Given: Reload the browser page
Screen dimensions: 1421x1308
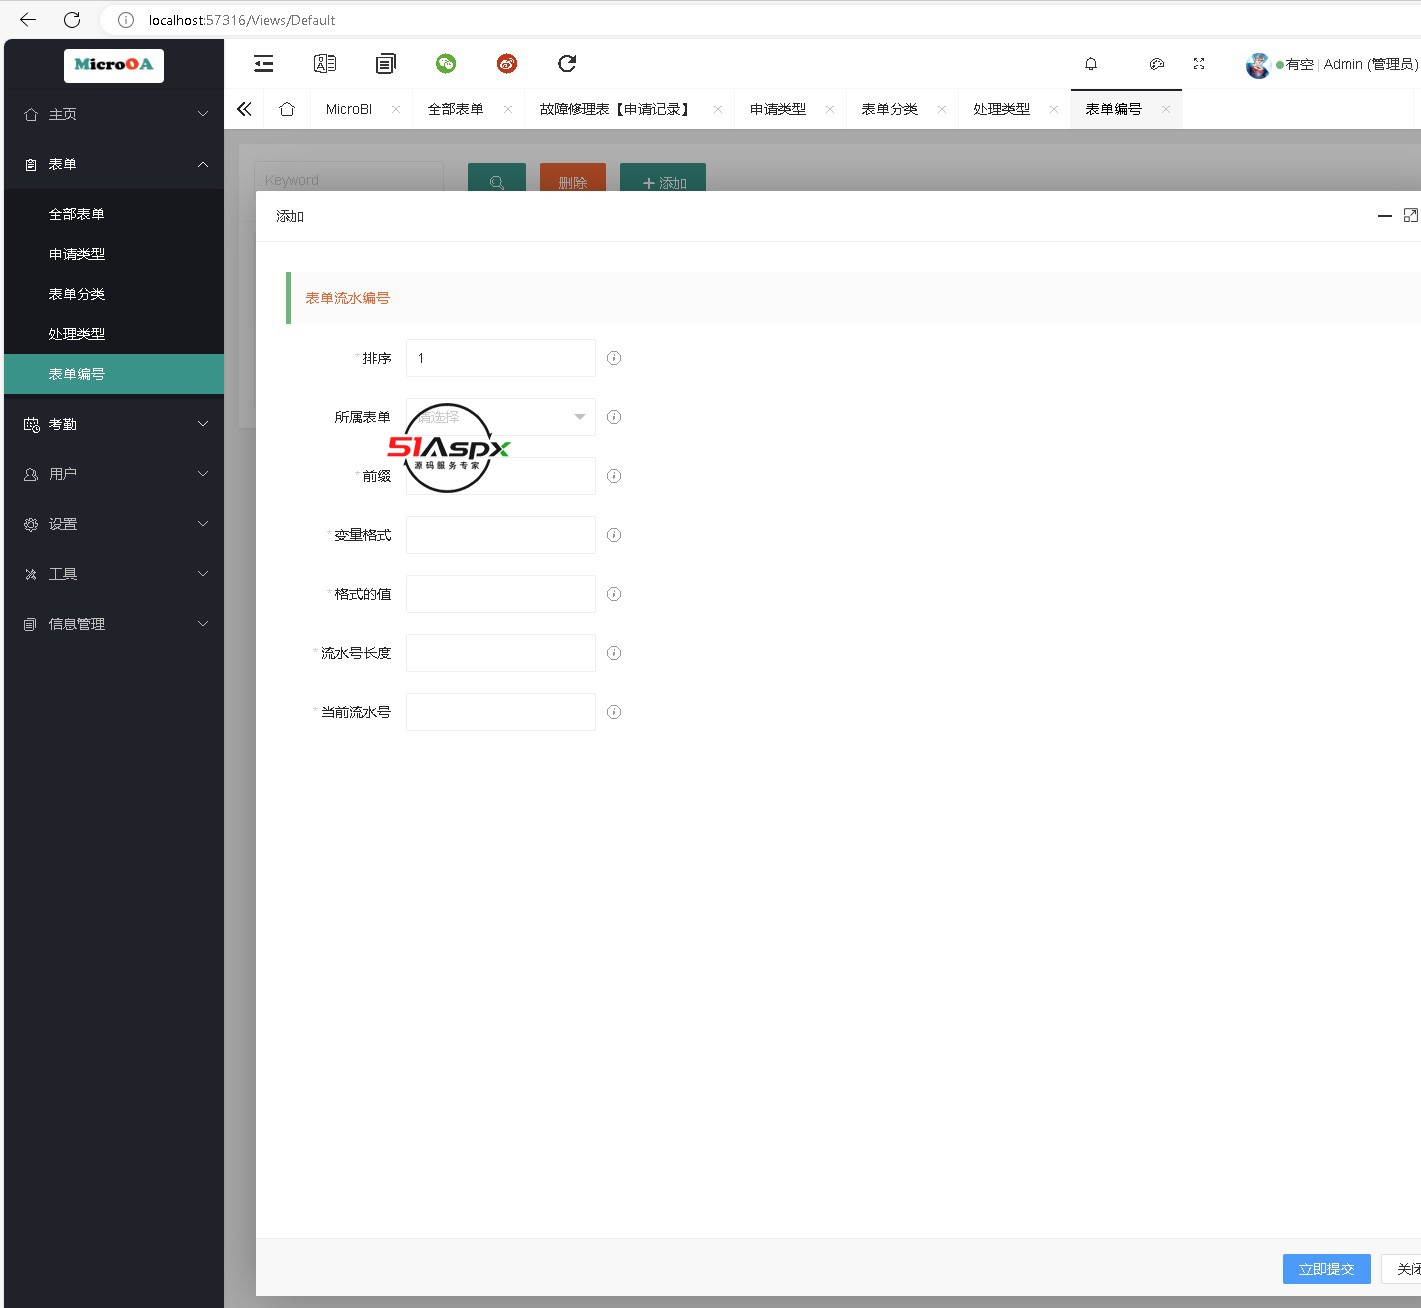Looking at the screenshot, I should tap(72, 20).
